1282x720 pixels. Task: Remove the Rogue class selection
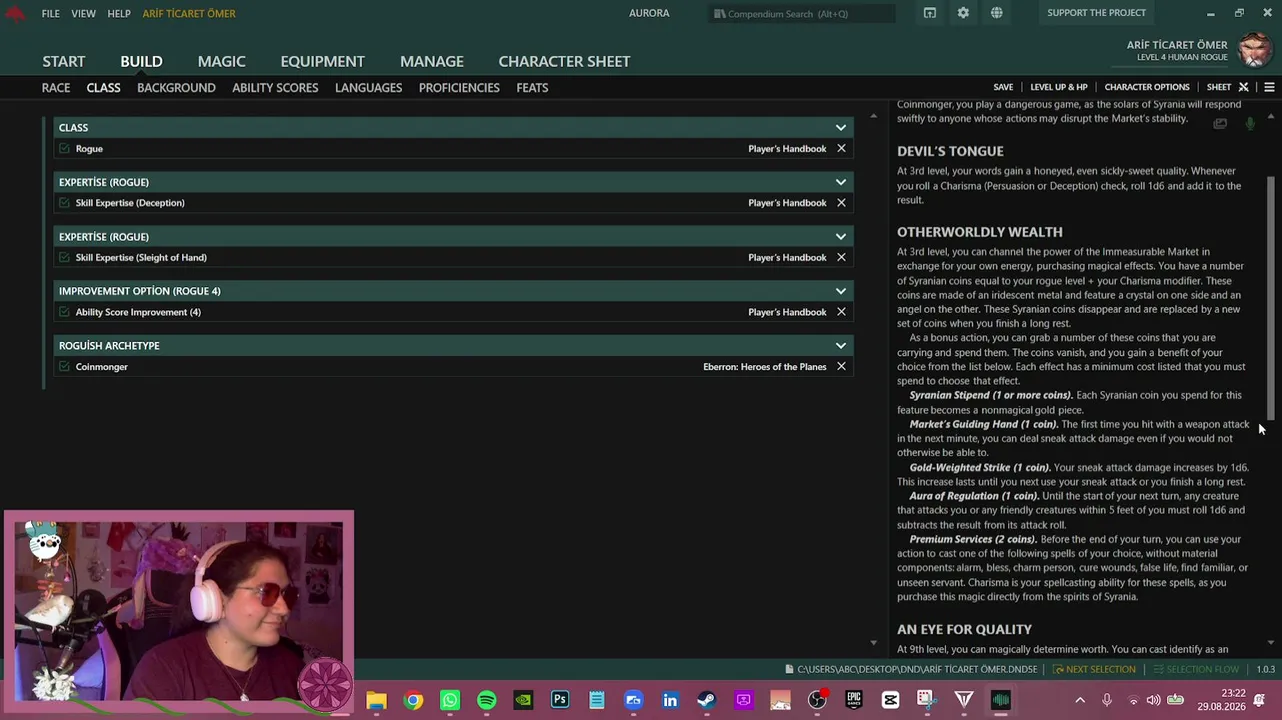(x=841, y=148)
